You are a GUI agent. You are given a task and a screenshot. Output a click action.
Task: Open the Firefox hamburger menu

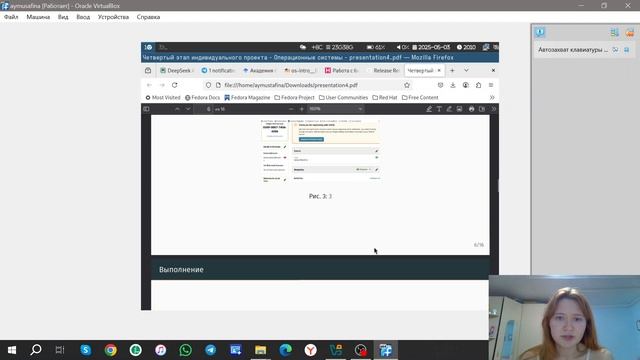pos(491,85)
